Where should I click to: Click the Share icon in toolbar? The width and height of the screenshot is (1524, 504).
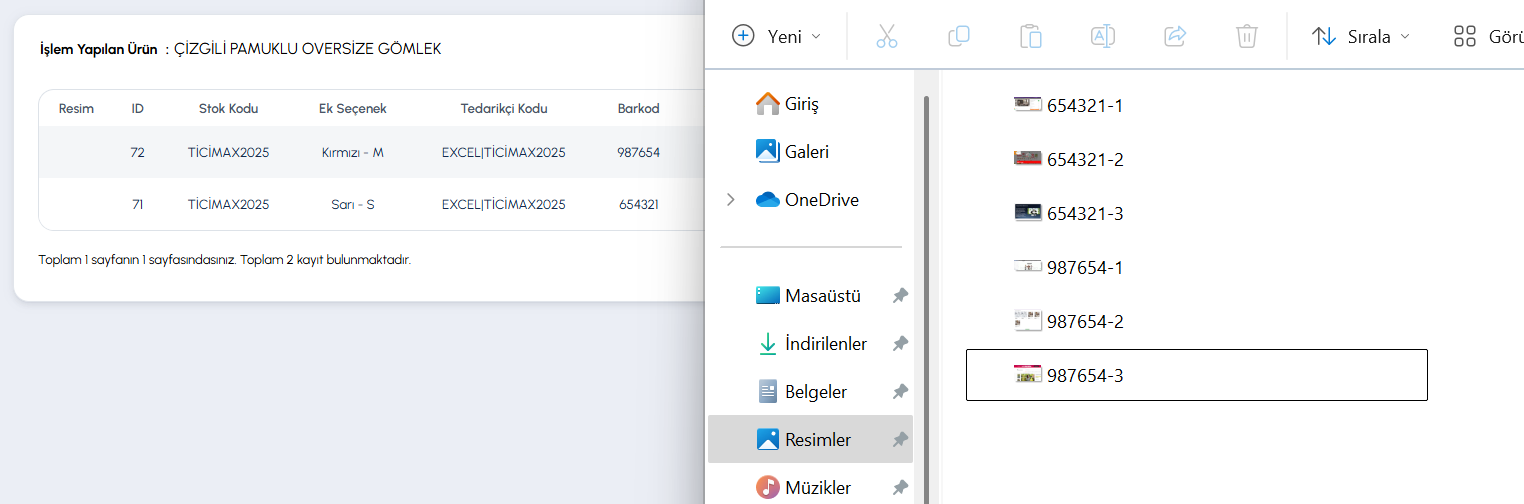point(1175,37)
